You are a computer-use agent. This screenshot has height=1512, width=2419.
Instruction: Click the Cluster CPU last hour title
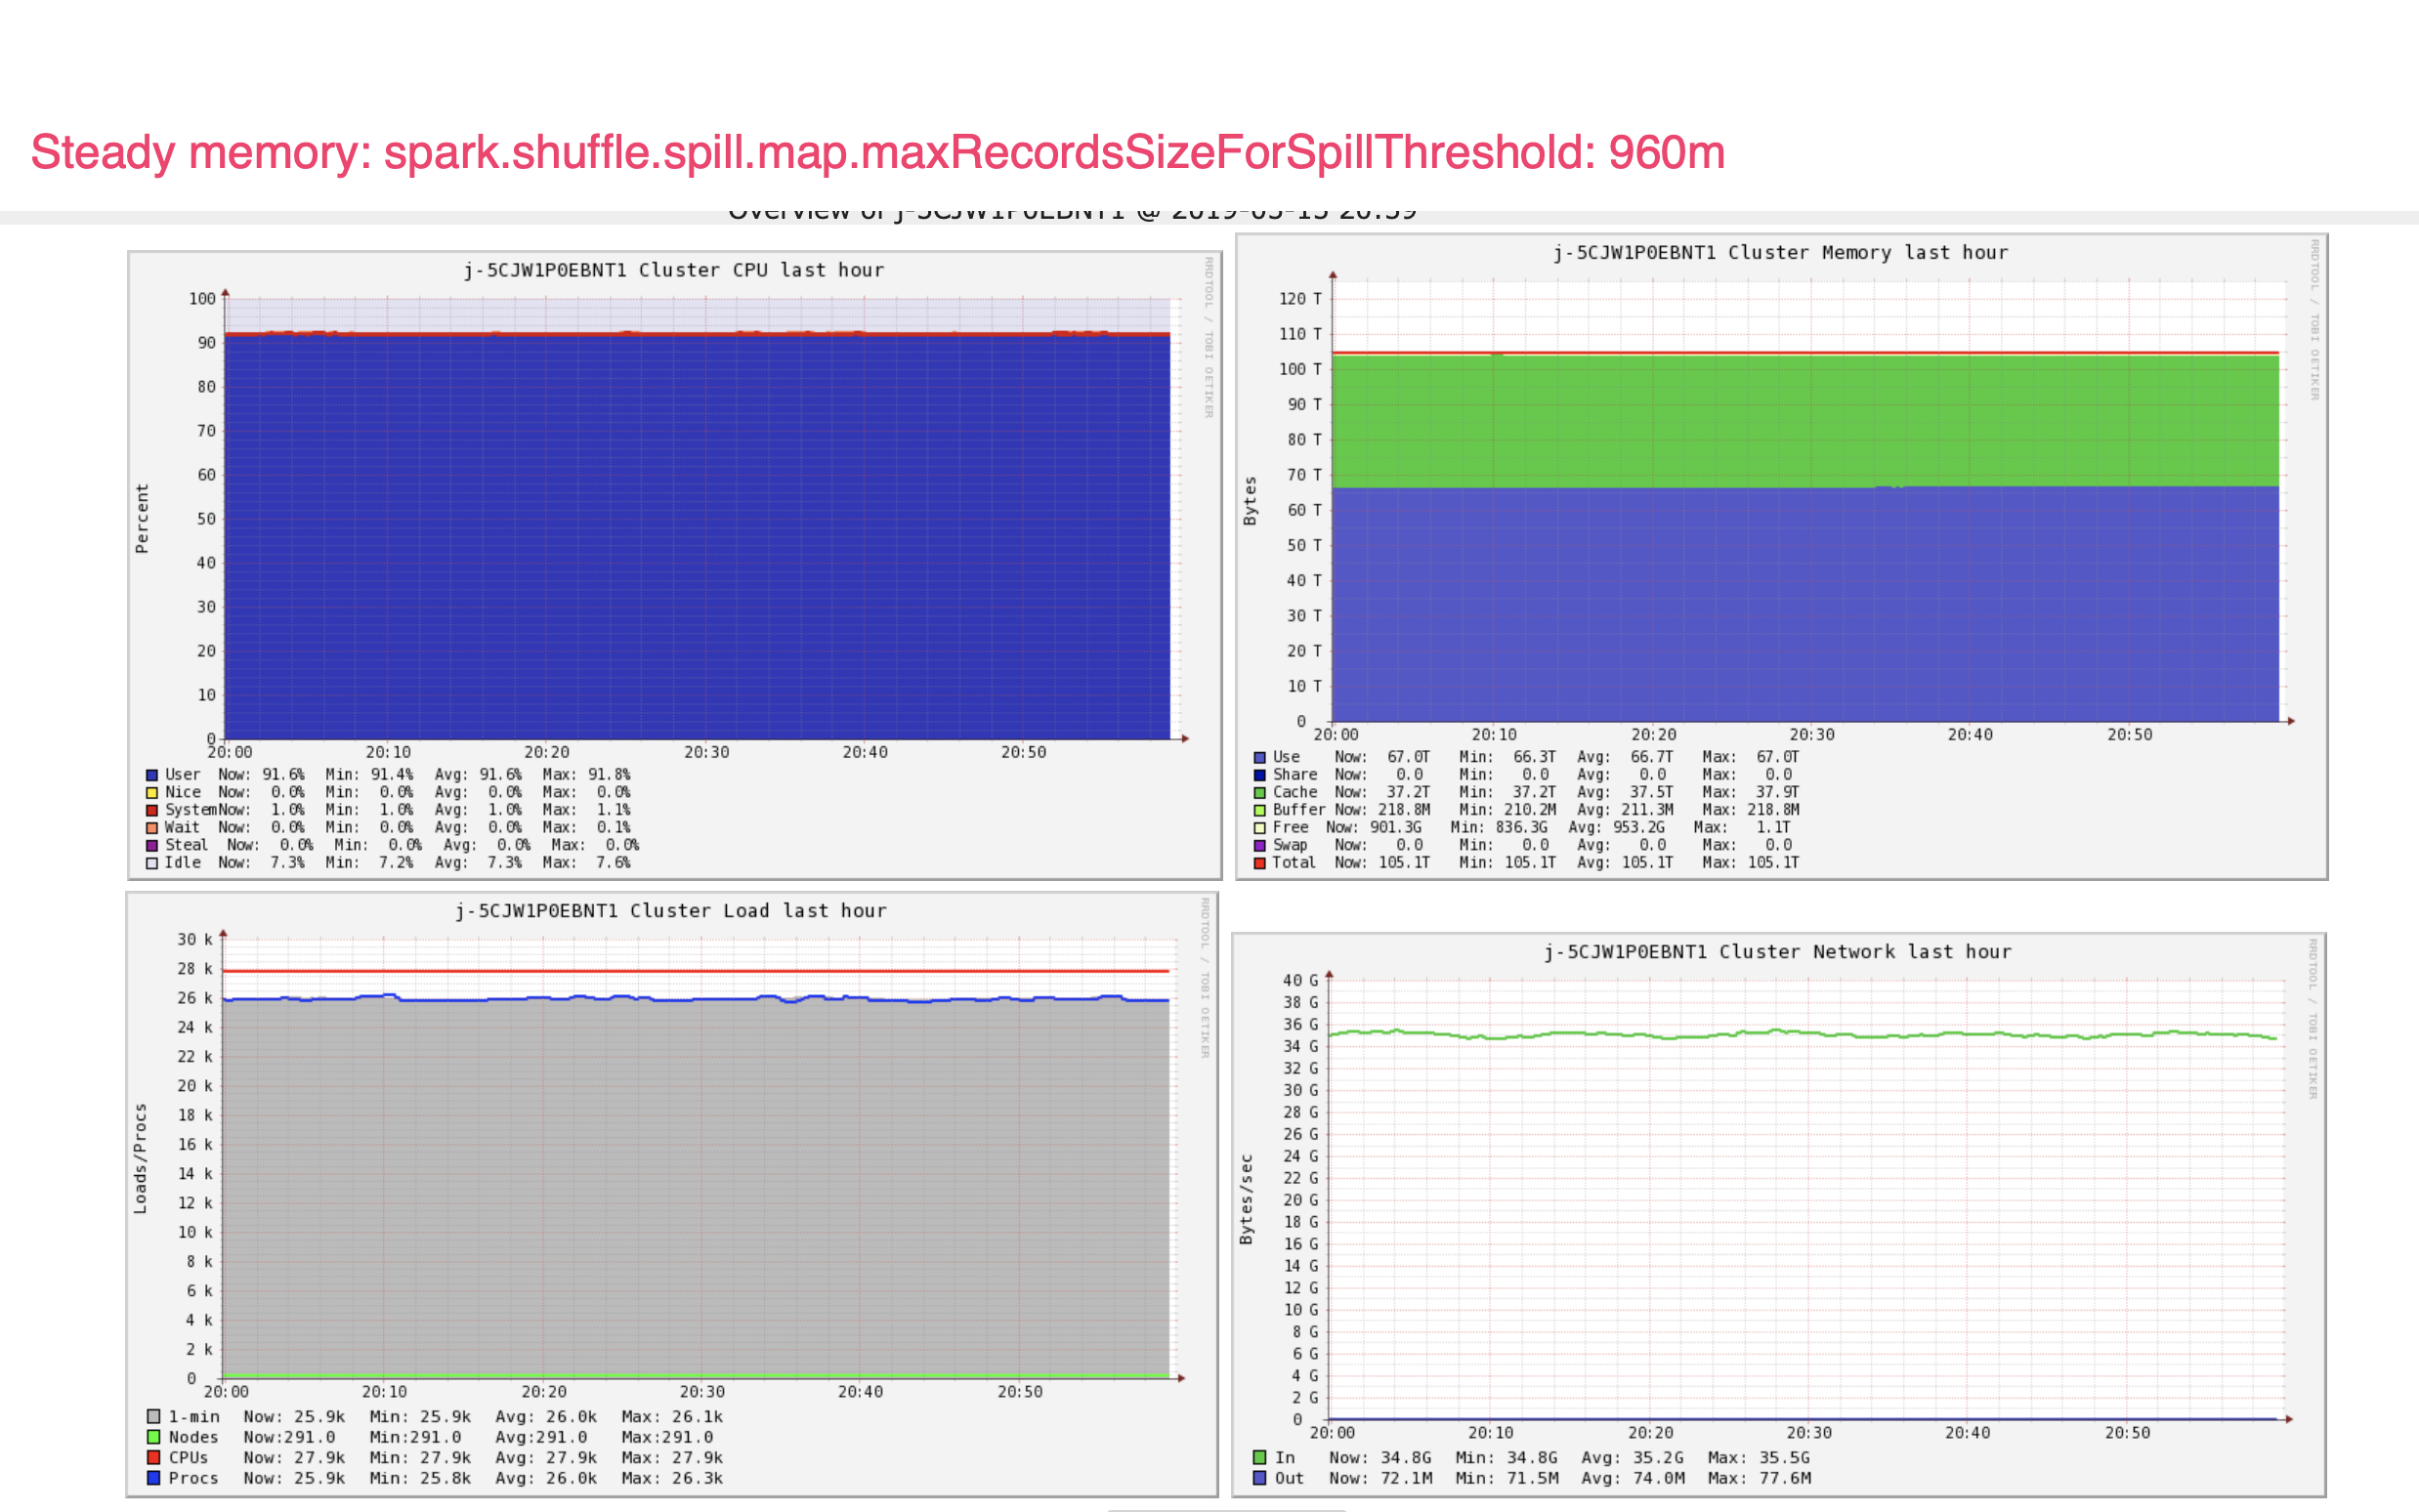(x=673, y=270)
